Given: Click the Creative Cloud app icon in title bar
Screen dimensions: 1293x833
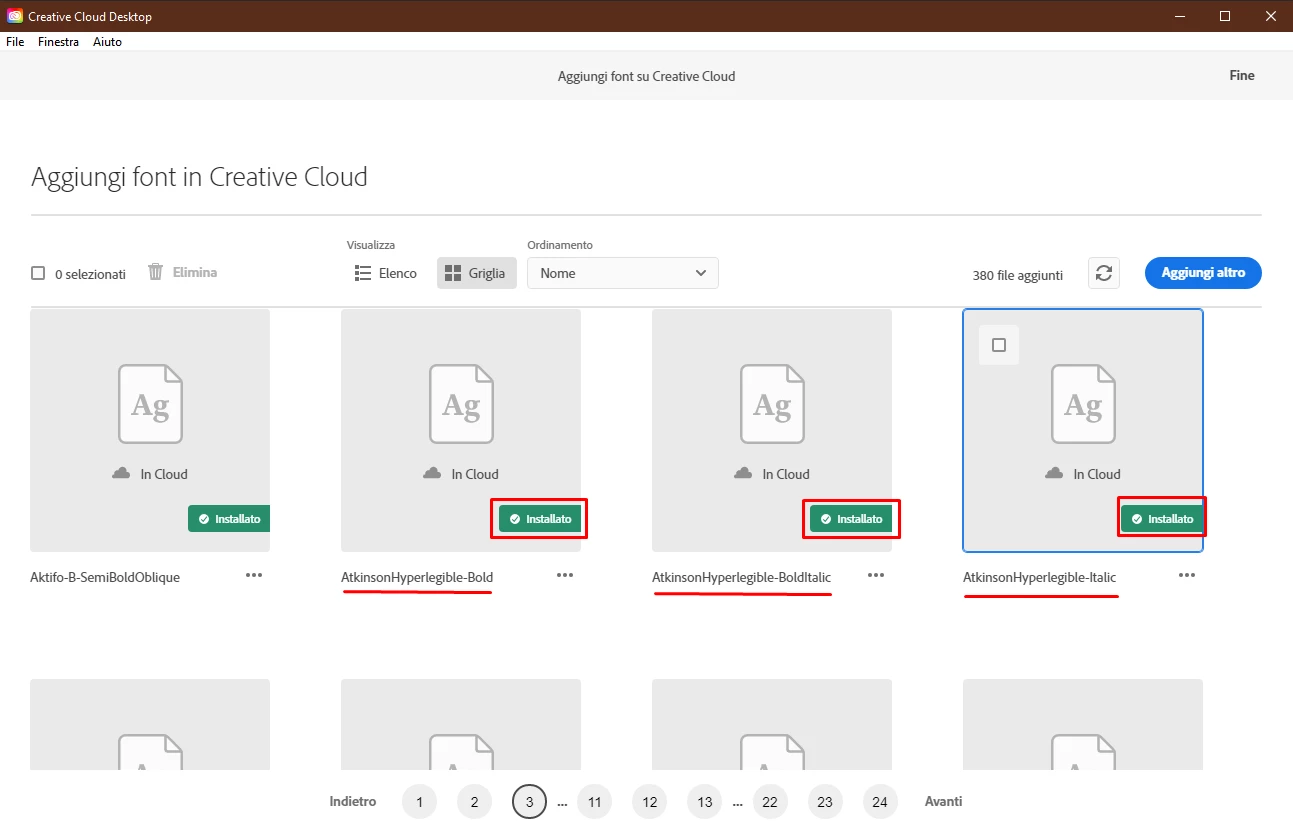Looking at the screenshot, I should [x=15, y=16].
